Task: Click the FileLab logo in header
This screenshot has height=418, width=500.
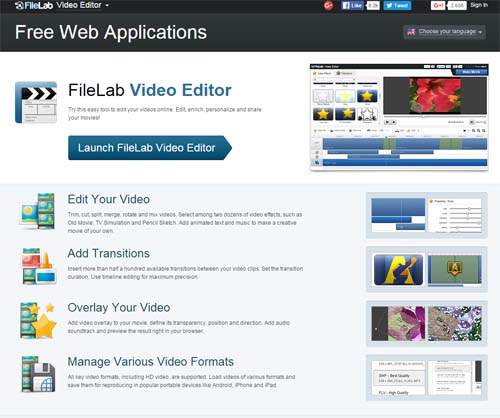Action: (34, 5)
